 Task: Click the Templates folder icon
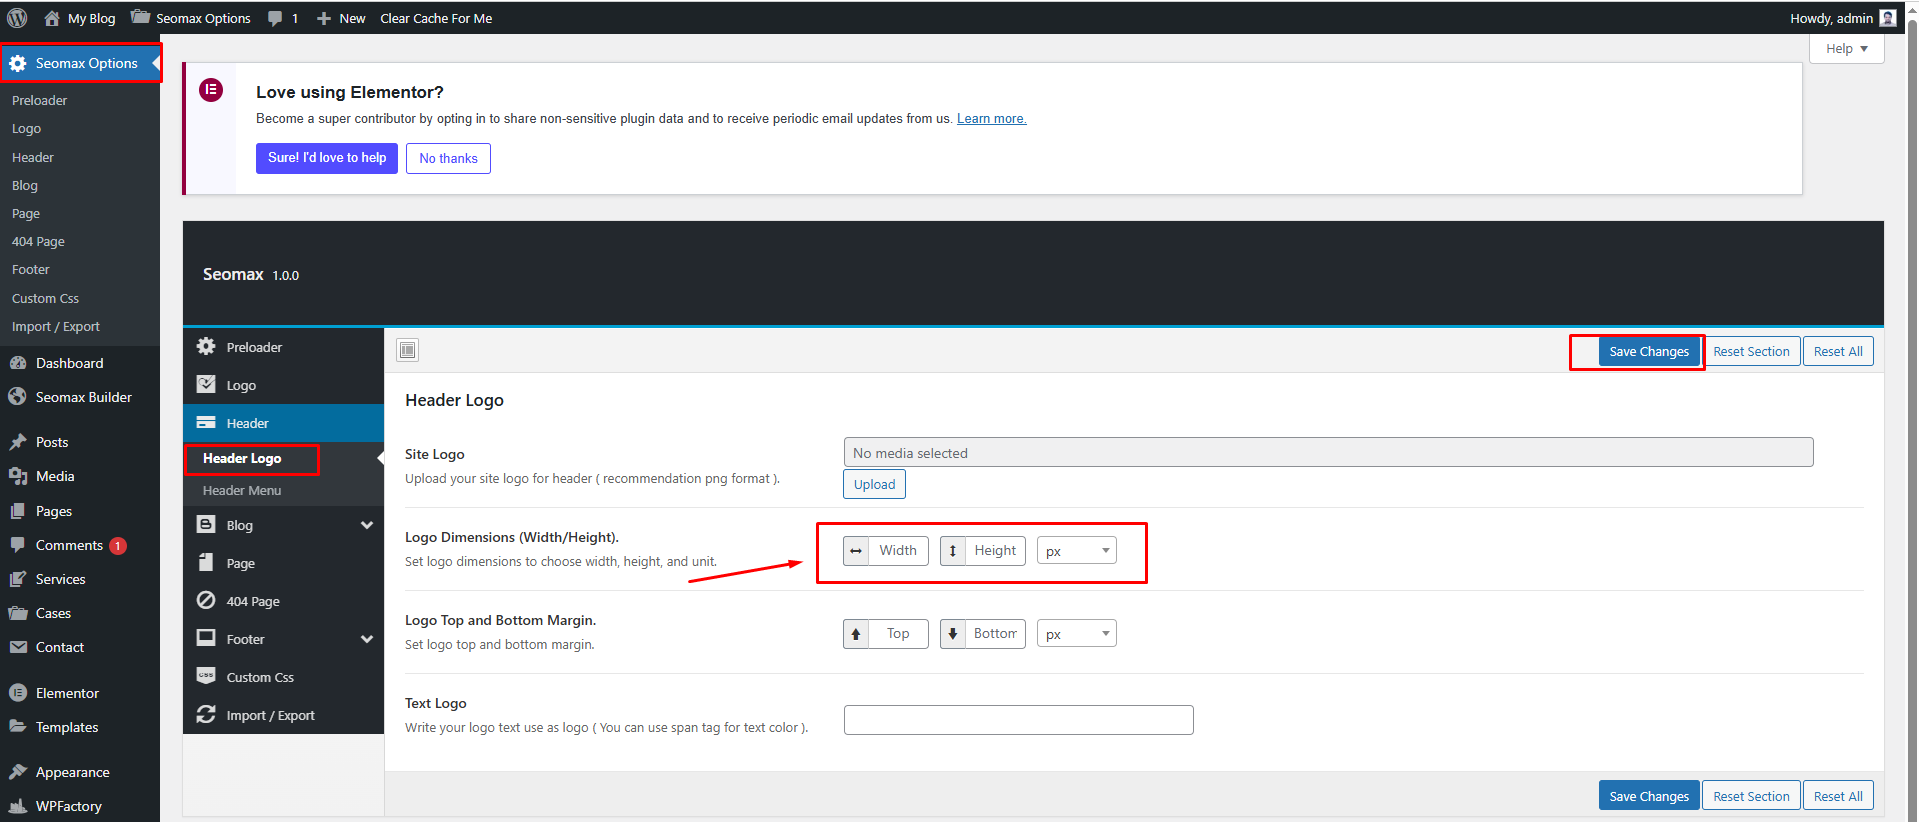(18, 727)
